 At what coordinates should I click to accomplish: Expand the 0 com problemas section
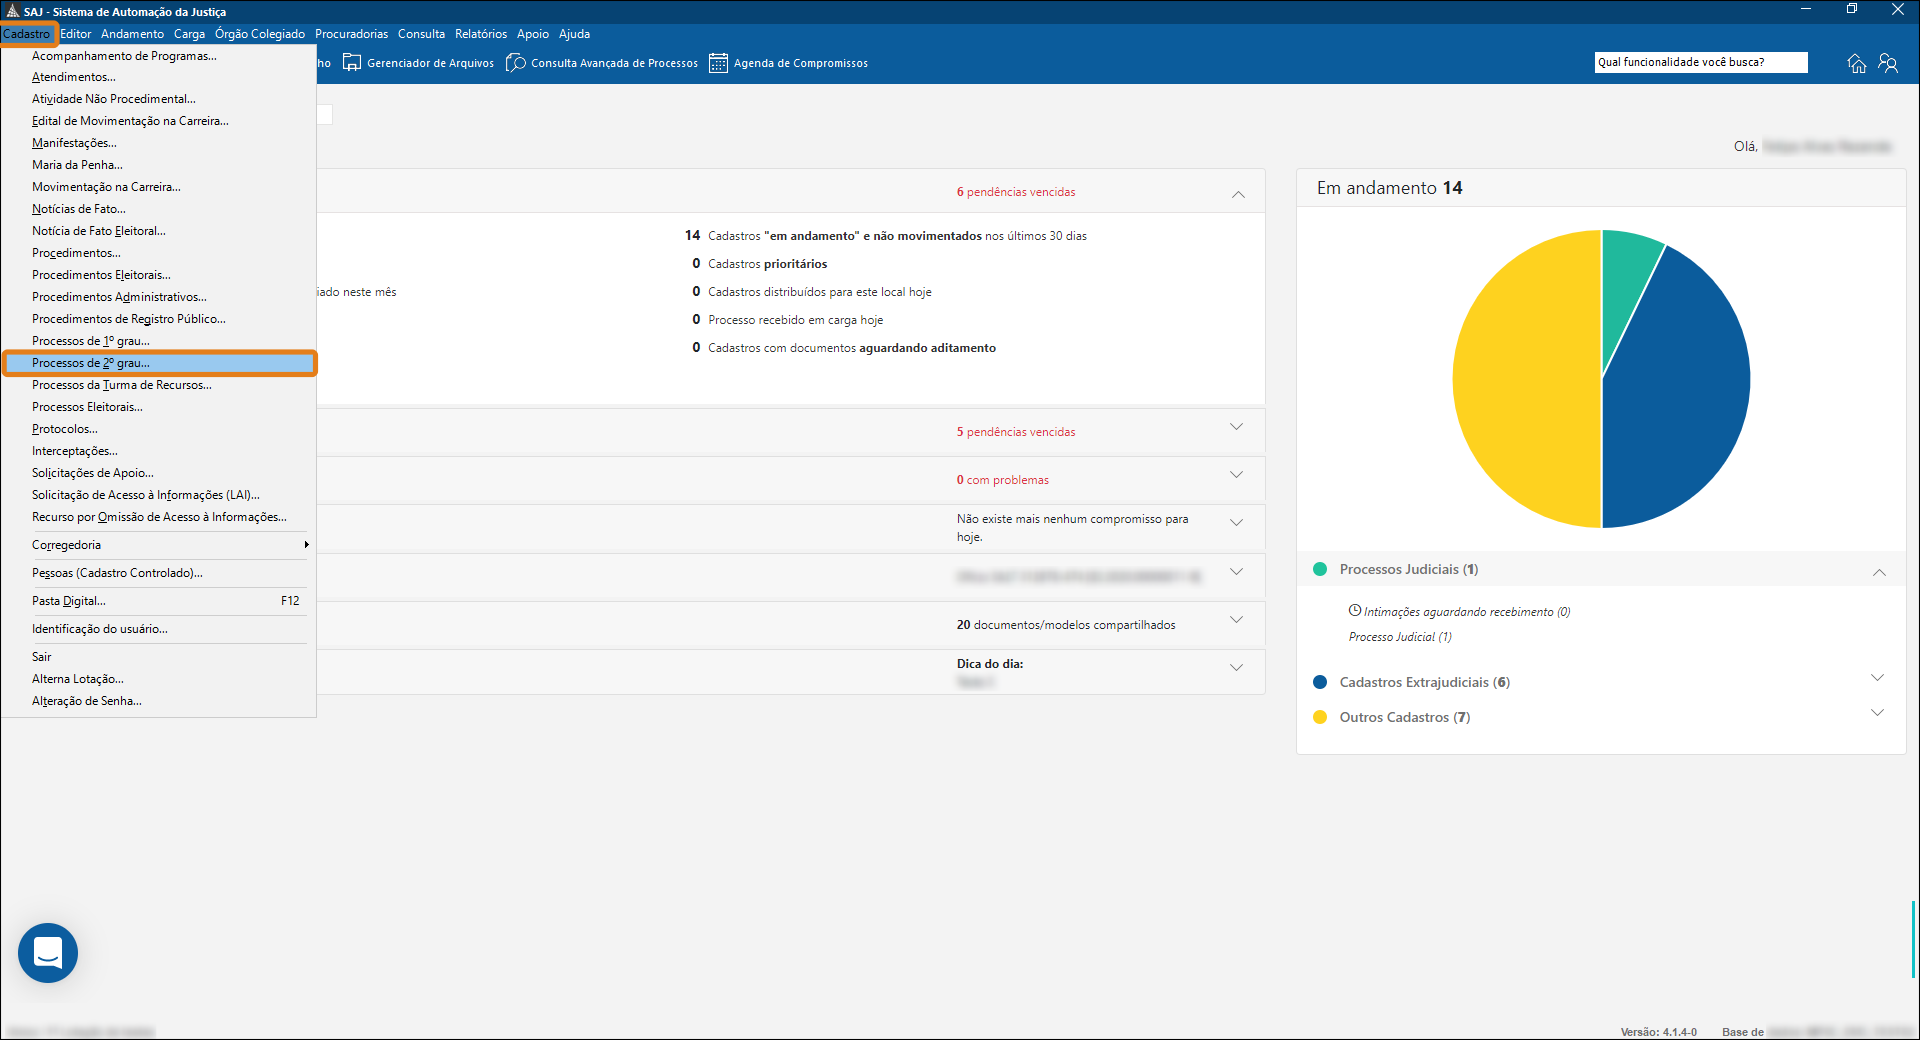[1237, 475]
